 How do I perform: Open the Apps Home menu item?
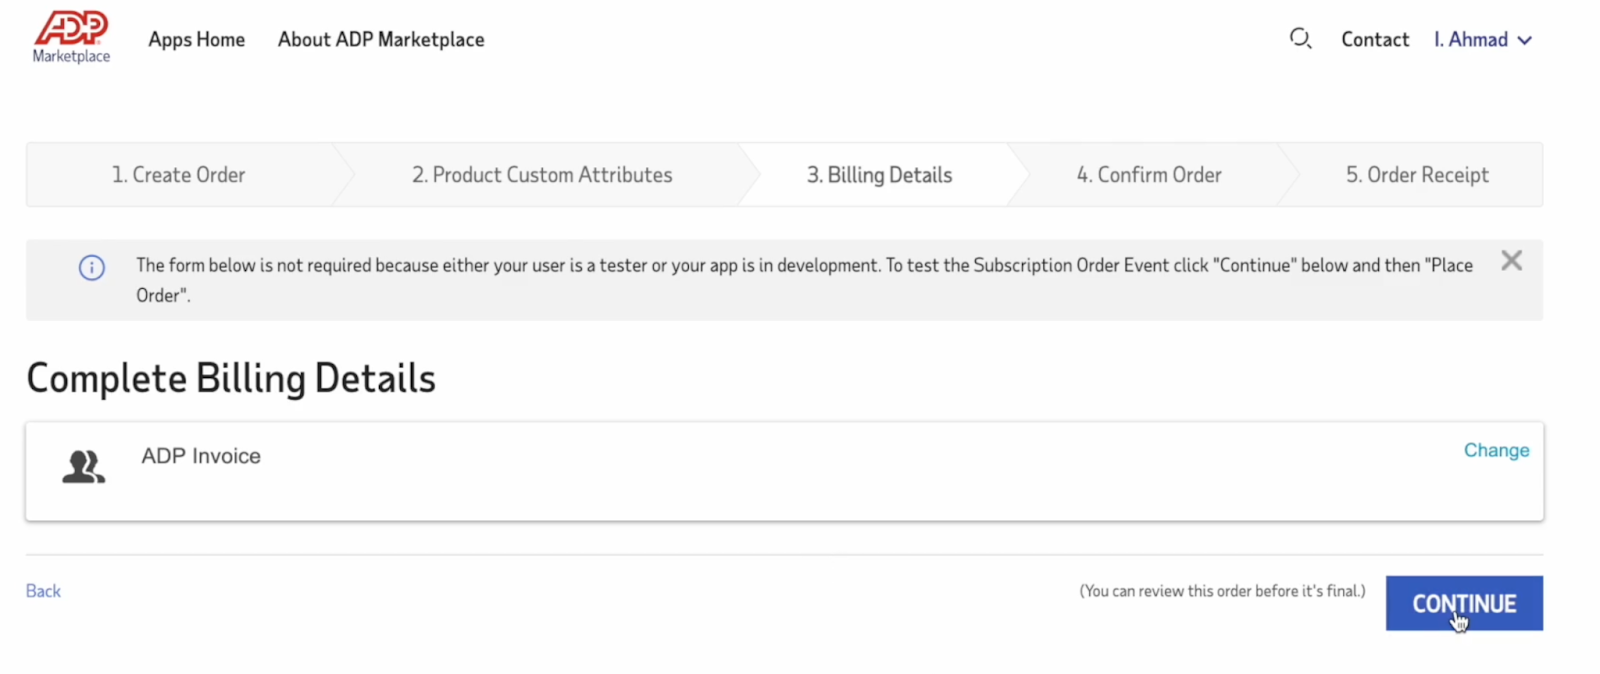click(197, 40)
